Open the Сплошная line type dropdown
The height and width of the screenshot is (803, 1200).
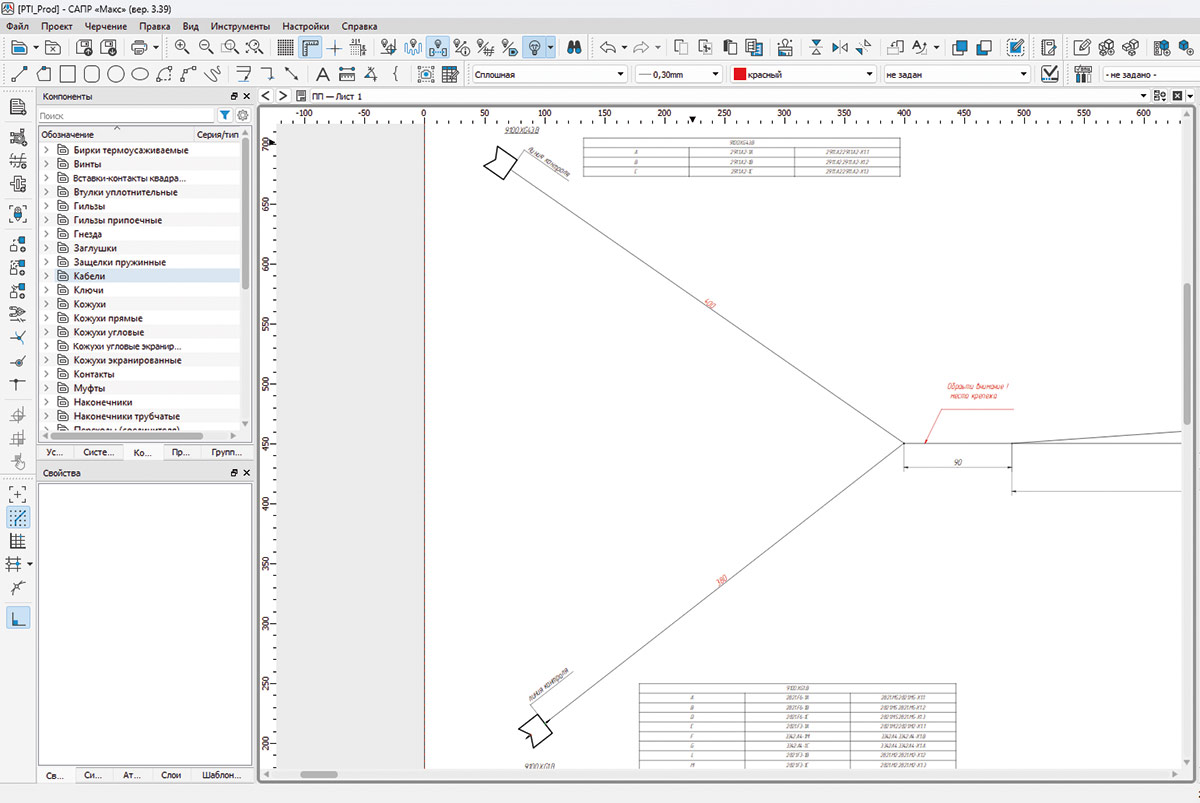tap(547, 74)
